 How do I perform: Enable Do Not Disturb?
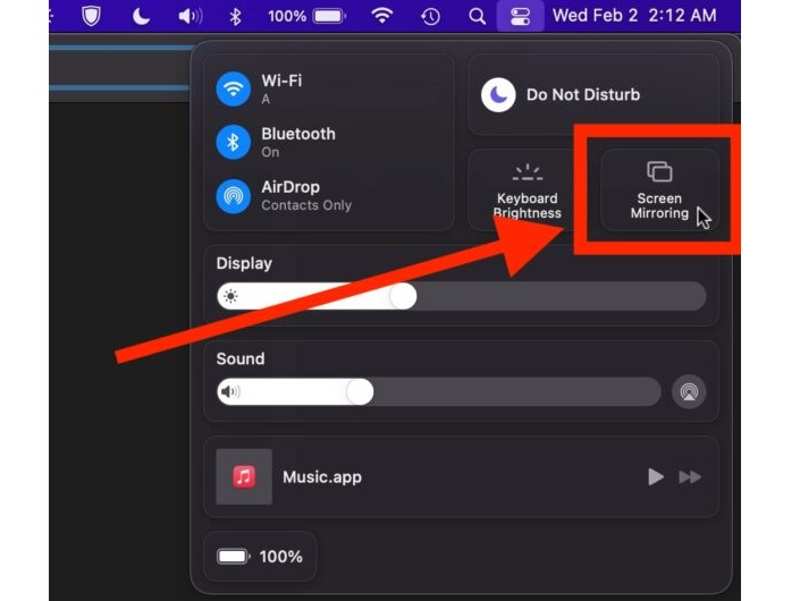[x=497, y=95]
